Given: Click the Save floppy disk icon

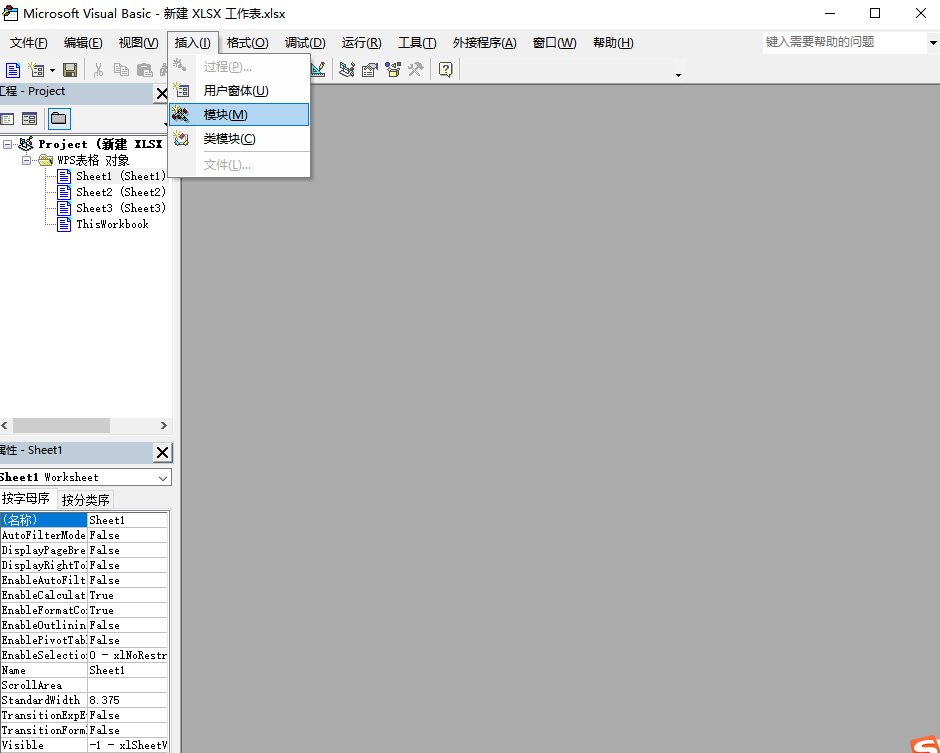Looking at the screenshot, I should click(70, 70).
